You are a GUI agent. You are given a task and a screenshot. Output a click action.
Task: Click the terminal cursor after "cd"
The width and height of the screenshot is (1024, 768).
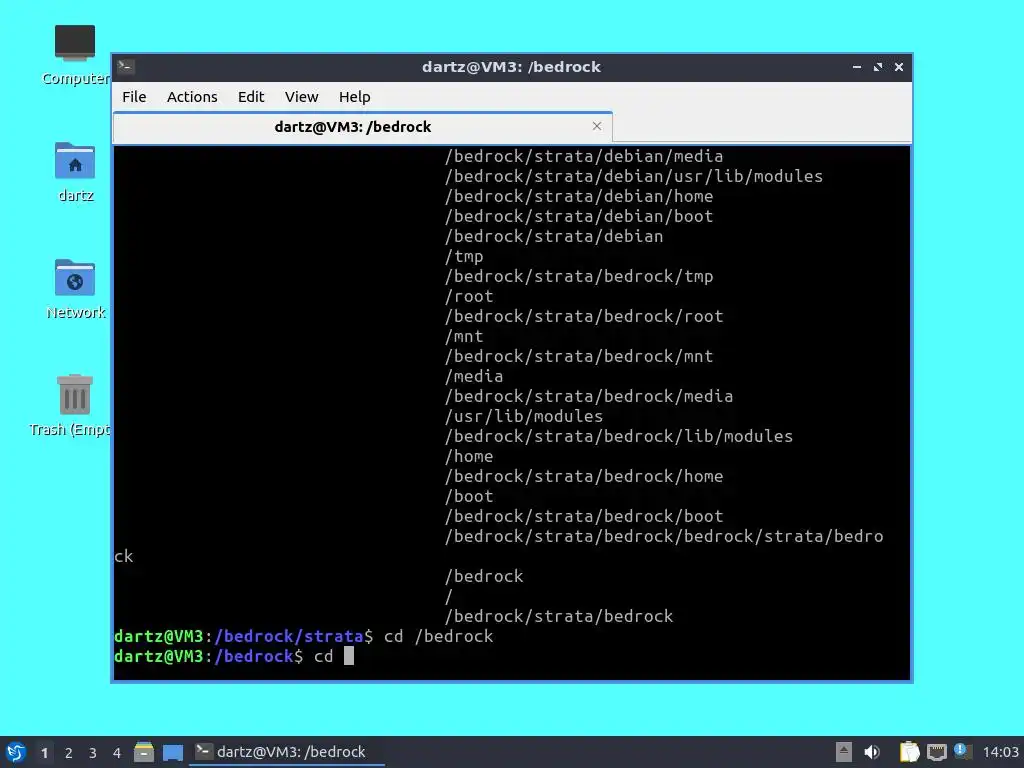point(349,656)
